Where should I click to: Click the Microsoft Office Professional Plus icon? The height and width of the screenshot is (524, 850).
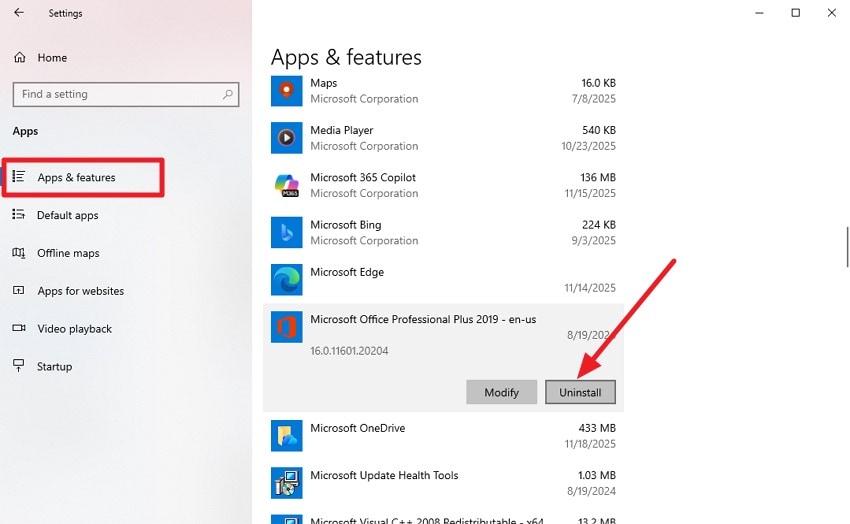pyautogui.click(x=287, y=327)
